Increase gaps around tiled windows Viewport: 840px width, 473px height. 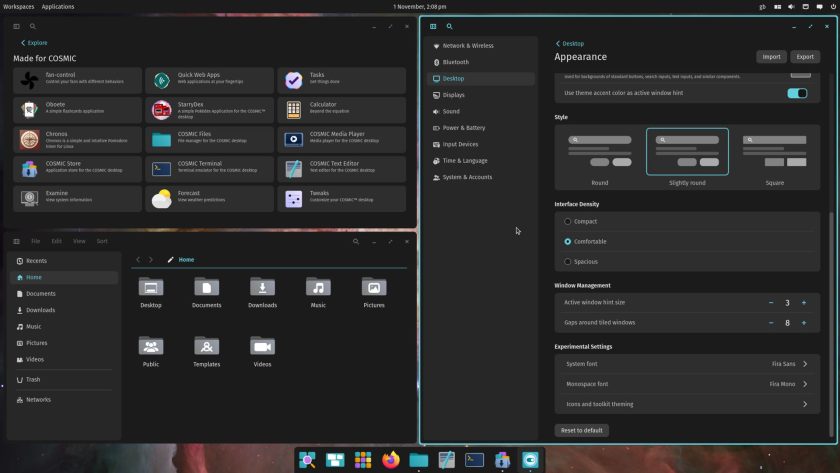[x=804, y=323]
